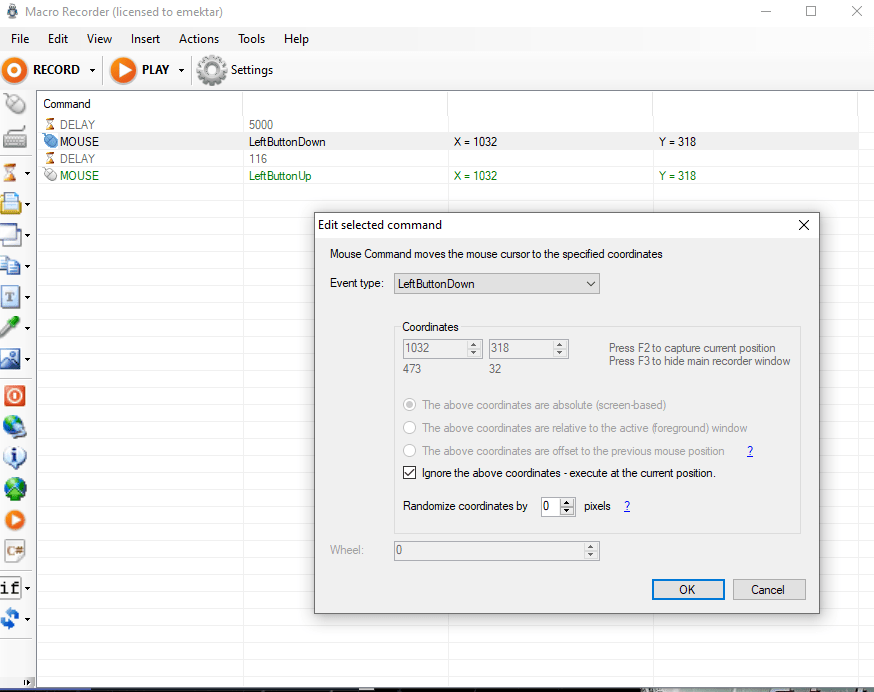Open the Insert menu
Viewport: 874px width, 692px height.
coord(145,39)
